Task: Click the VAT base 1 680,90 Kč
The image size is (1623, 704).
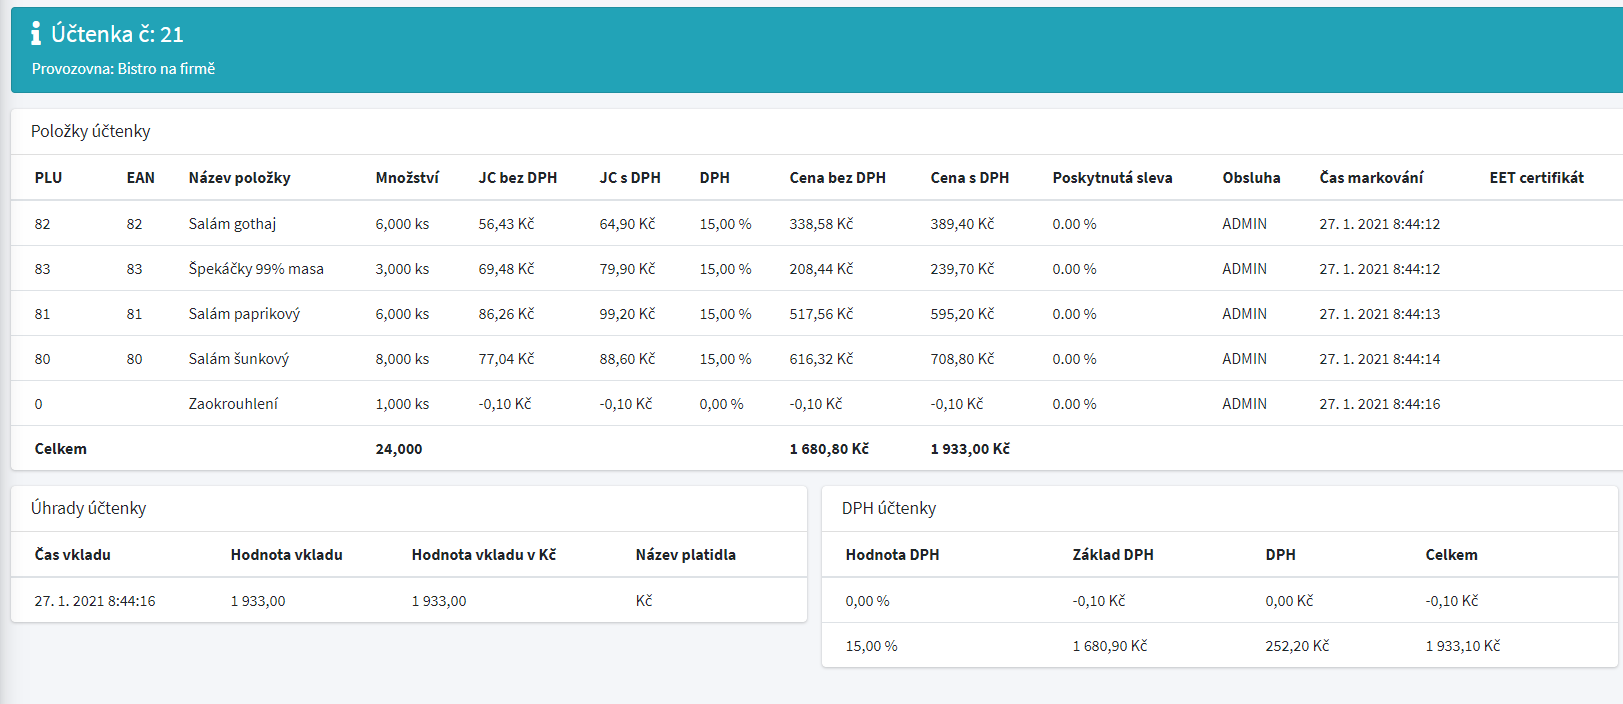Action: pyautogui.click(x=1109, y=646)
